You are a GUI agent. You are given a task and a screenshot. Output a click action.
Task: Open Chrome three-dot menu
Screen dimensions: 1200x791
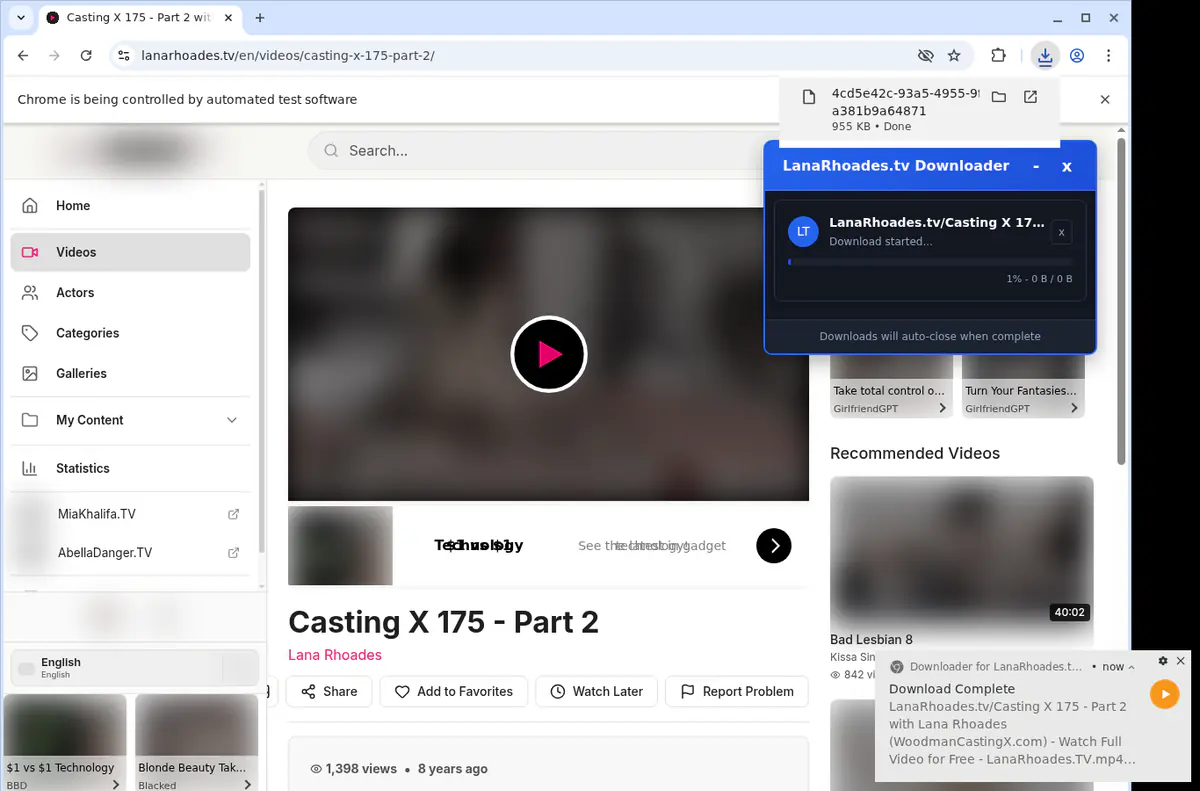(1109, 56)
